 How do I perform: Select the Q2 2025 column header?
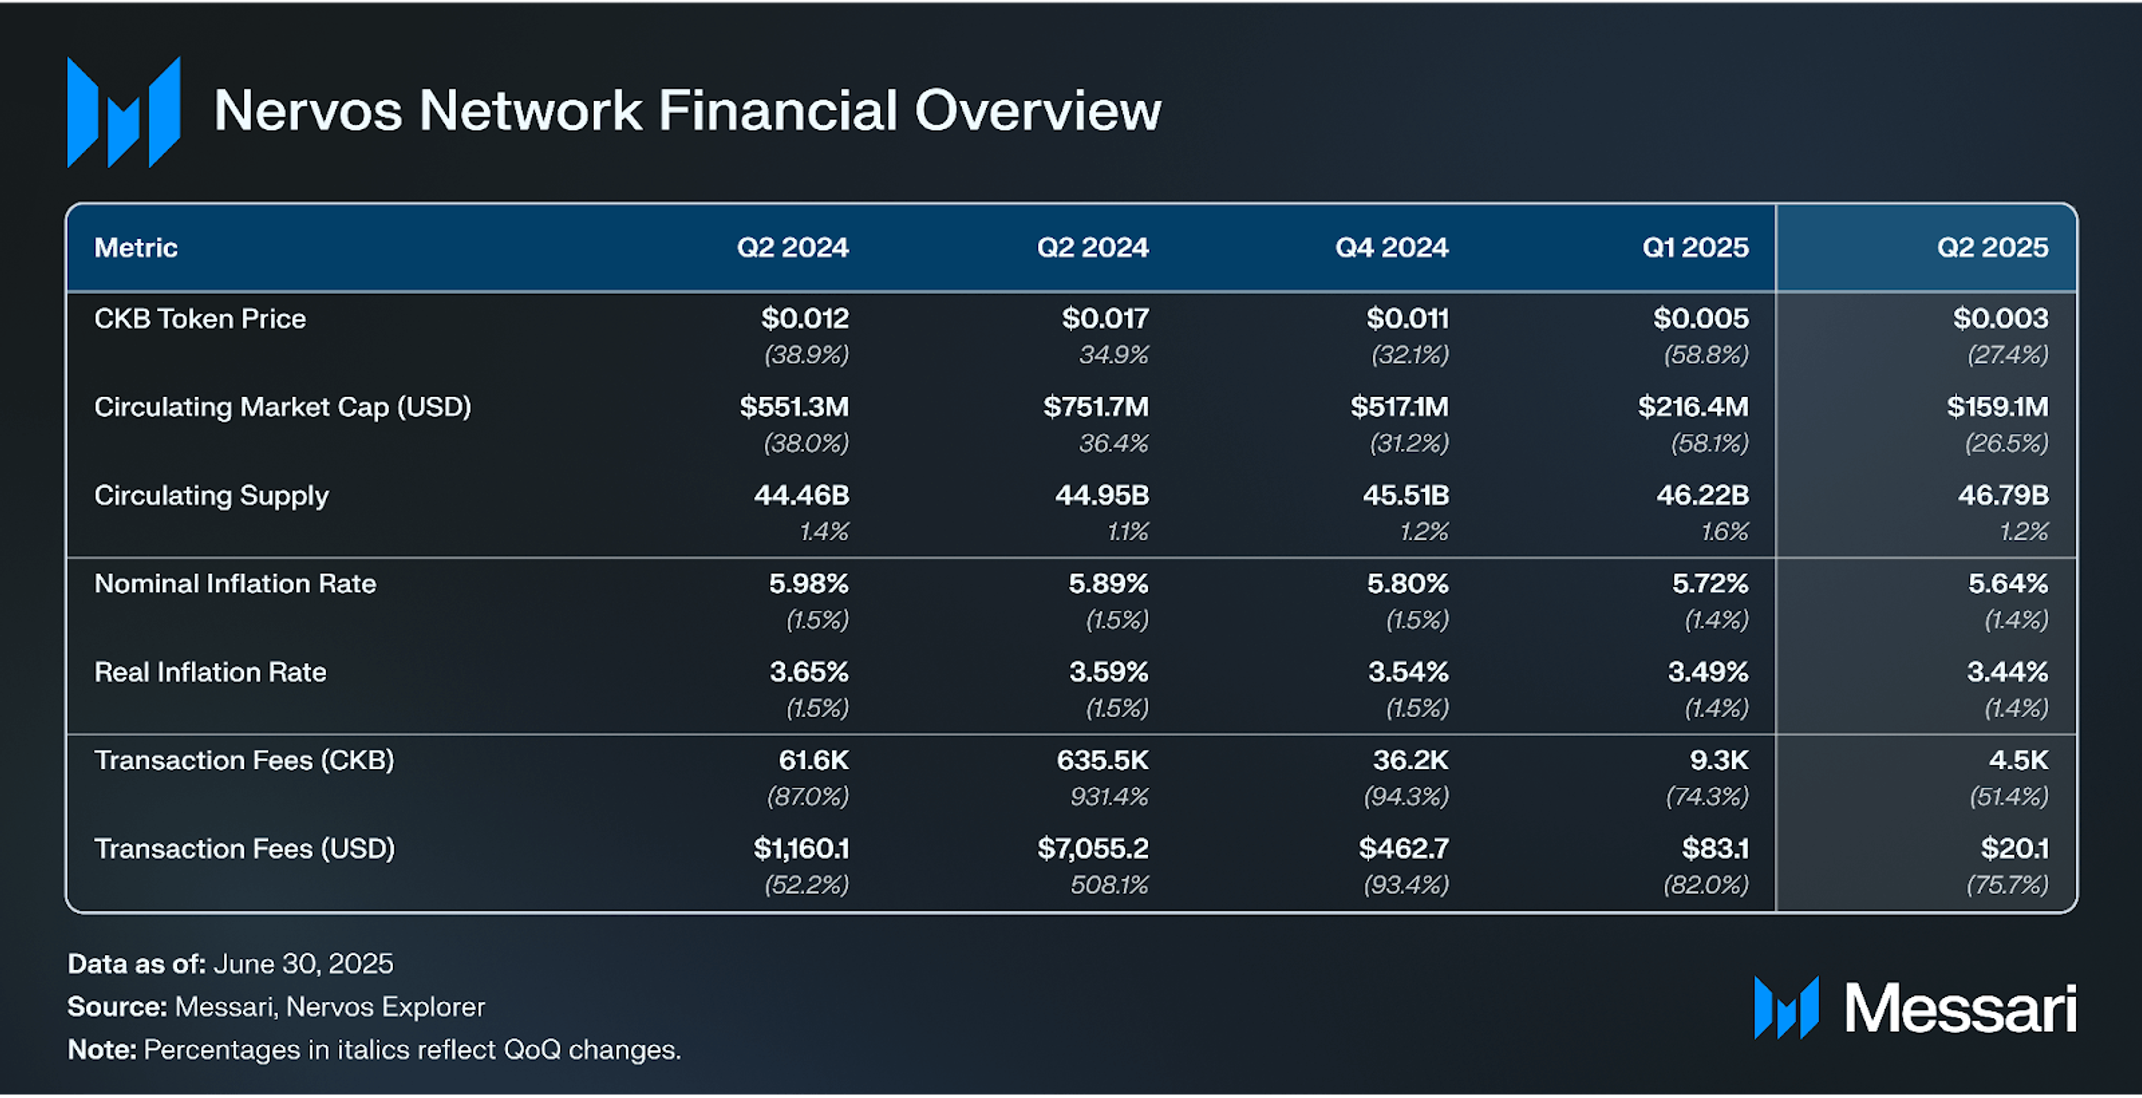point(1992,247)
